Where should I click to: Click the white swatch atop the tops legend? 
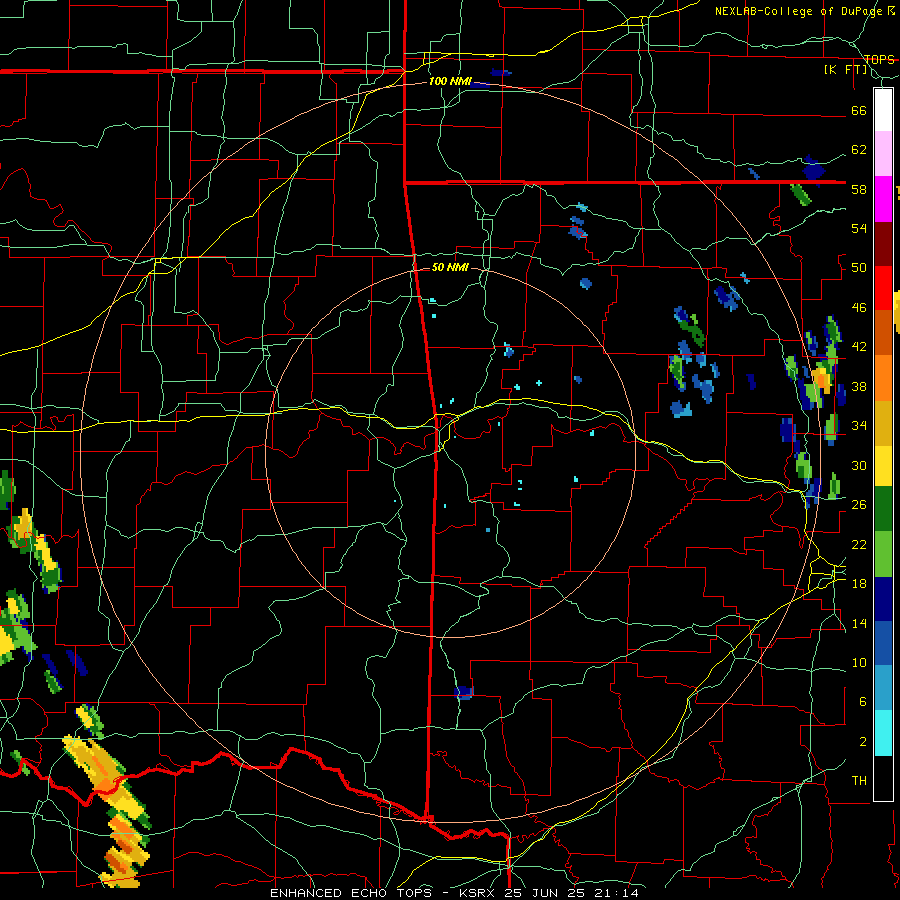[x=883, y=110]
